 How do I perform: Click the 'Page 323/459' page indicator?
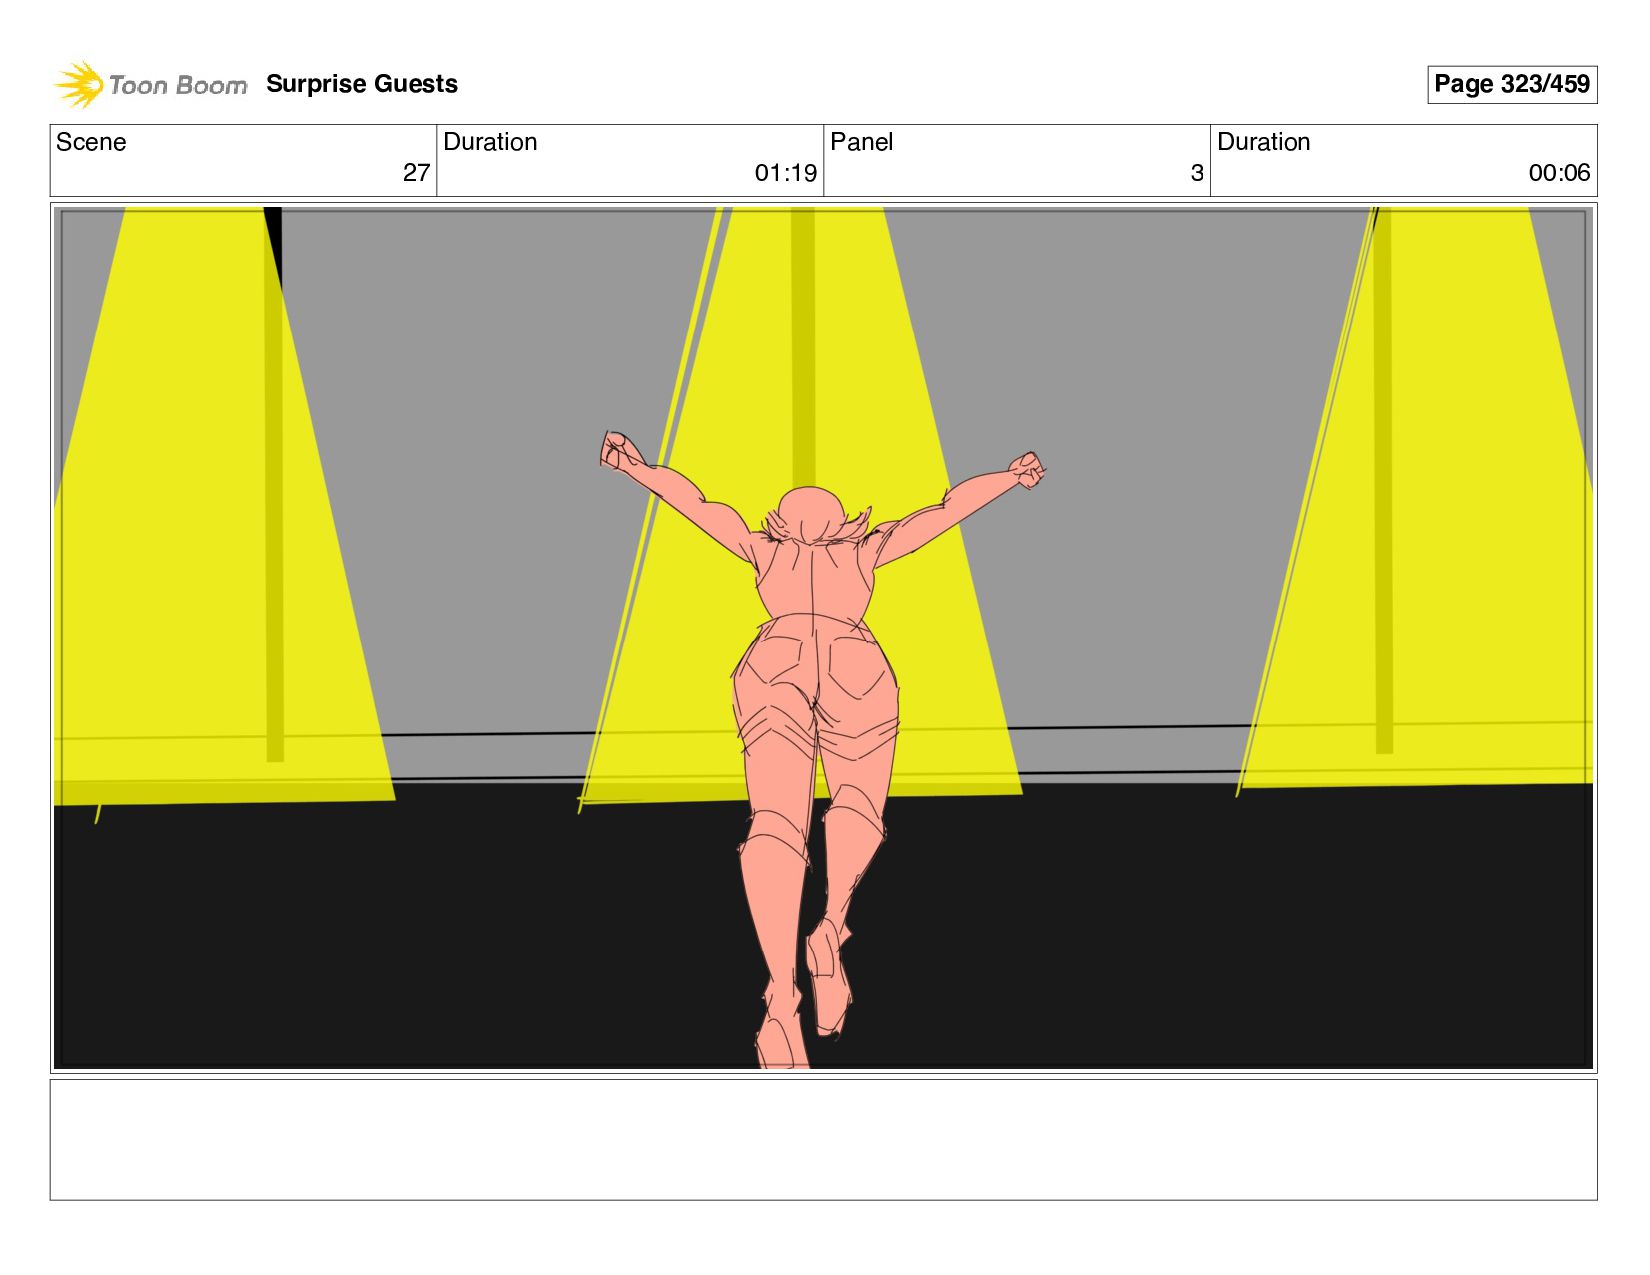pyautogui.click(x=1511, y=84)
